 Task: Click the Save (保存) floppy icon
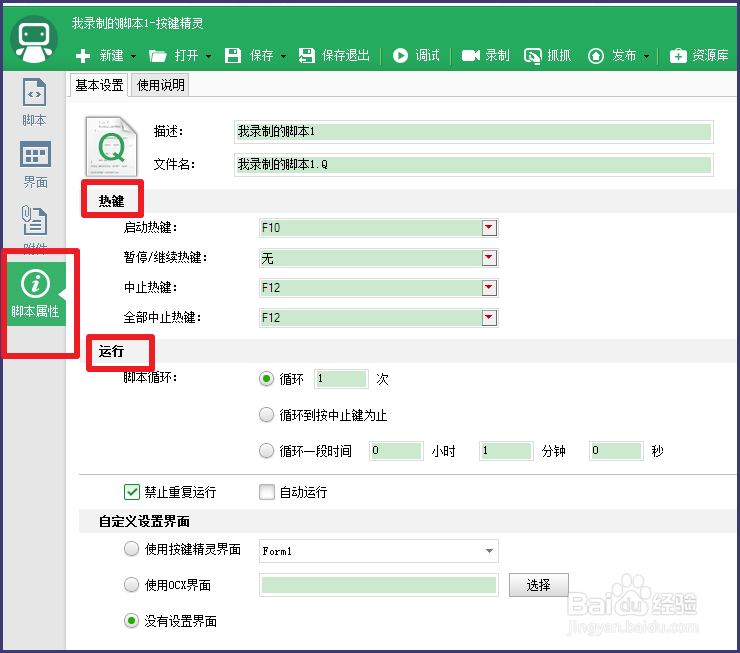[233, 56]
